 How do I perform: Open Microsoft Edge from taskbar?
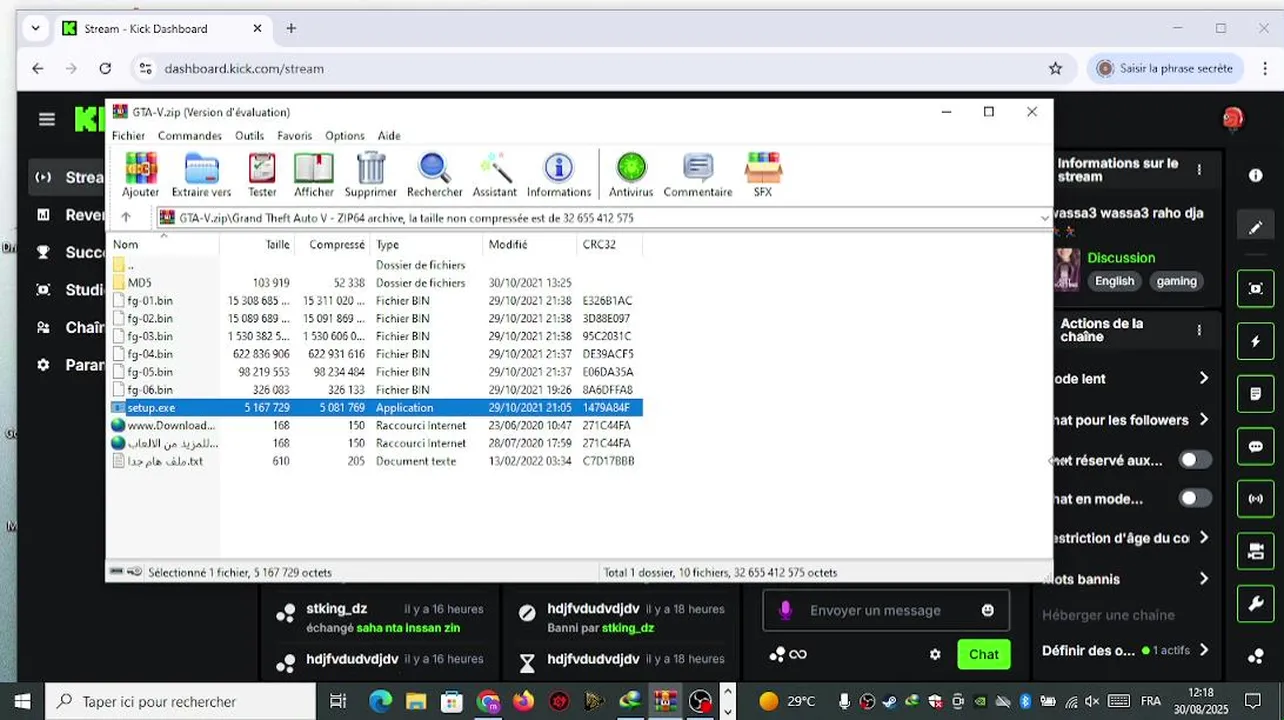[x=380, y=701]
